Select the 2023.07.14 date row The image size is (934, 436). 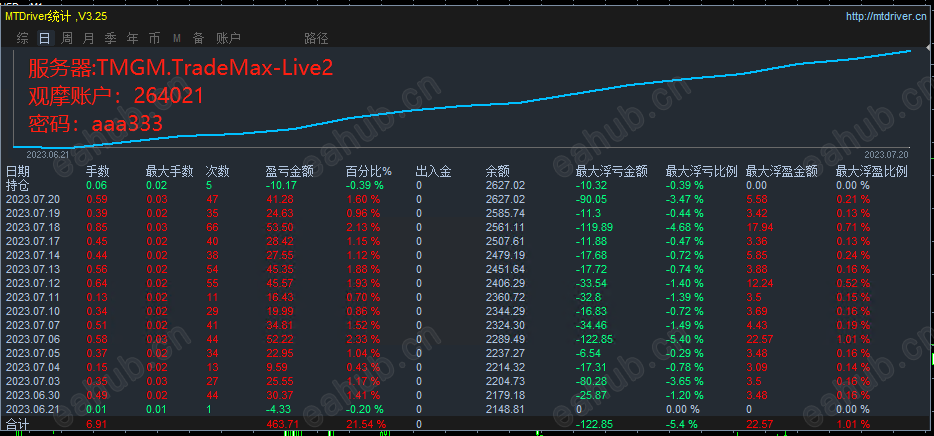click(x=32, y=255)
